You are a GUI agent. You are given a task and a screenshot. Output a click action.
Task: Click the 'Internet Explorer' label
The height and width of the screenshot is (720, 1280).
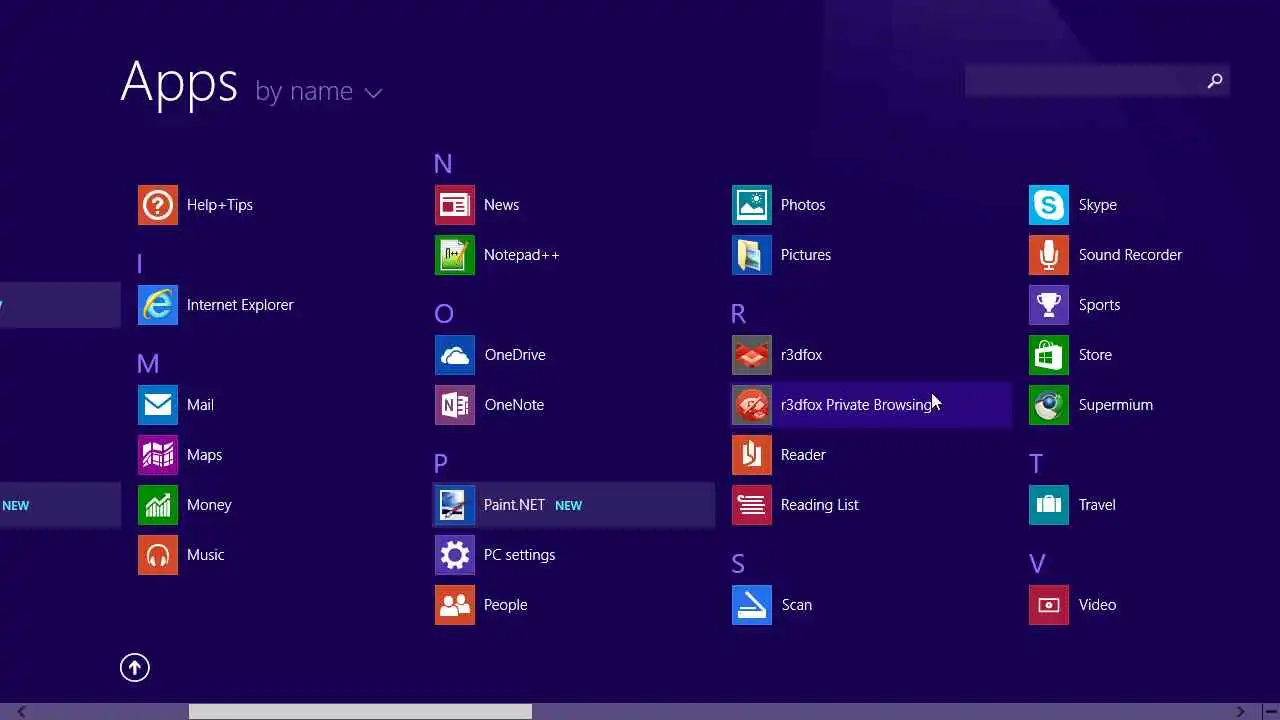coord(240,305)
